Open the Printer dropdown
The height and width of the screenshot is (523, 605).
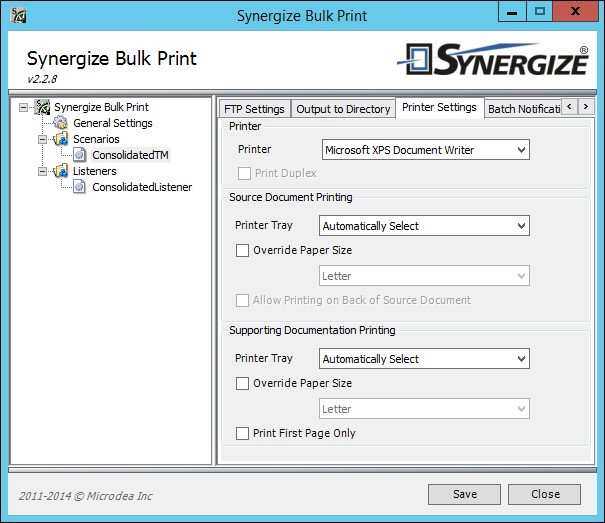tap(426, 150)
